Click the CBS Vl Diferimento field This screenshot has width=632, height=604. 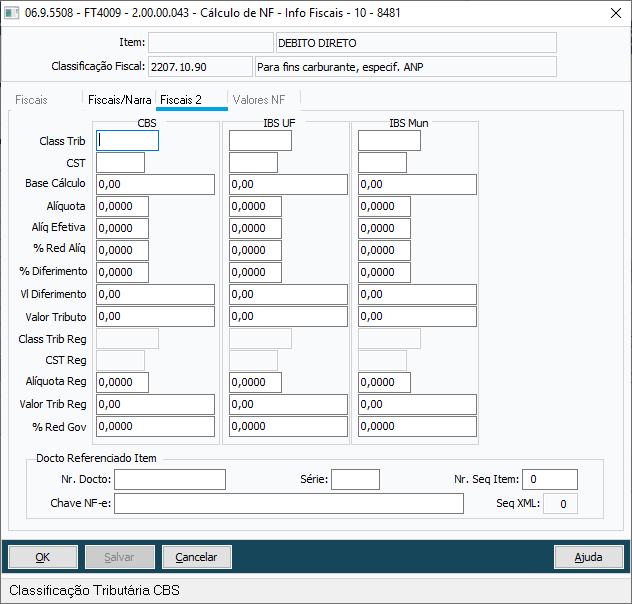pyautogui.click(x=156, y=295)
